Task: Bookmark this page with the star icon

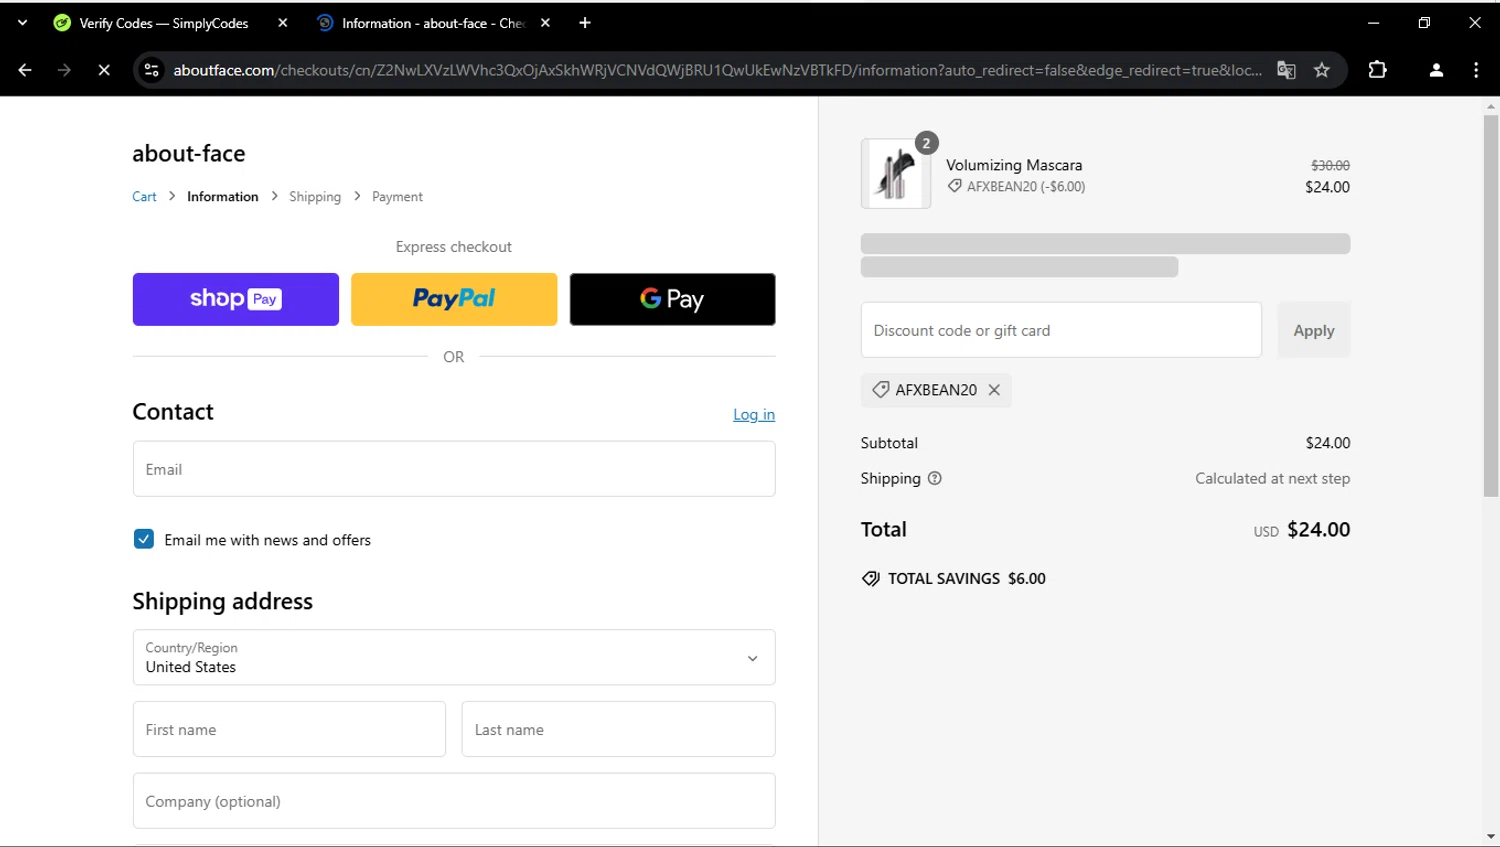Action: pyautogui.click(x=1322, y=70)
